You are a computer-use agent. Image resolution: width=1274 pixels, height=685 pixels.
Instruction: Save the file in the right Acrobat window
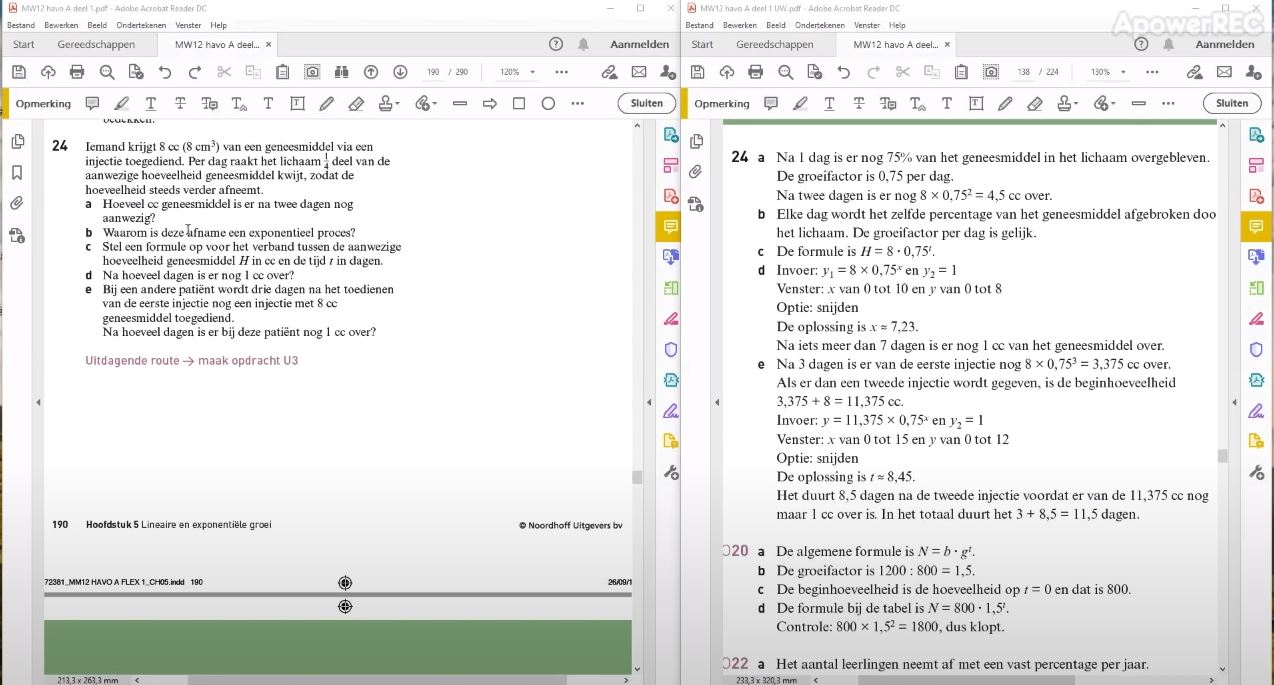(698, 72)
